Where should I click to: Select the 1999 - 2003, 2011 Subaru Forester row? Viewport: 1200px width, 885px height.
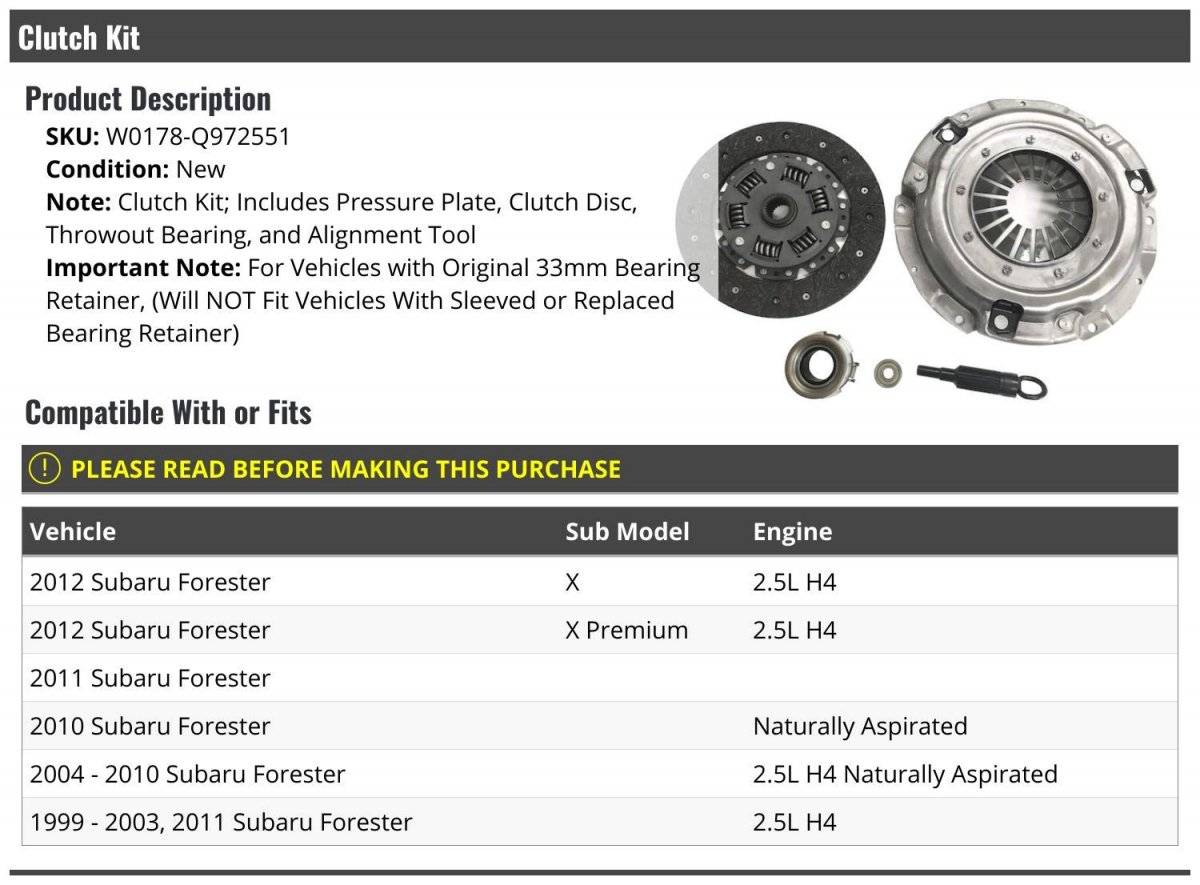tap(221, 822)
